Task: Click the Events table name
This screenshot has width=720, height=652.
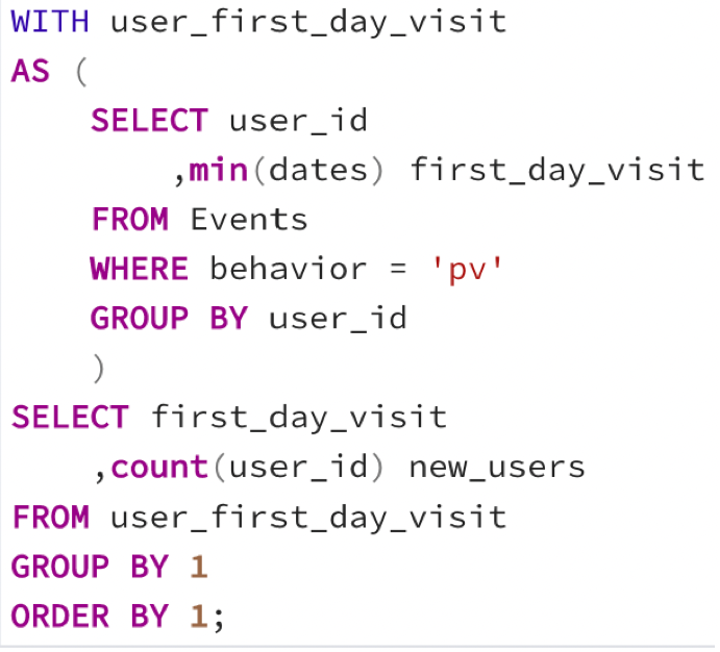Action: tap(248, 219)
